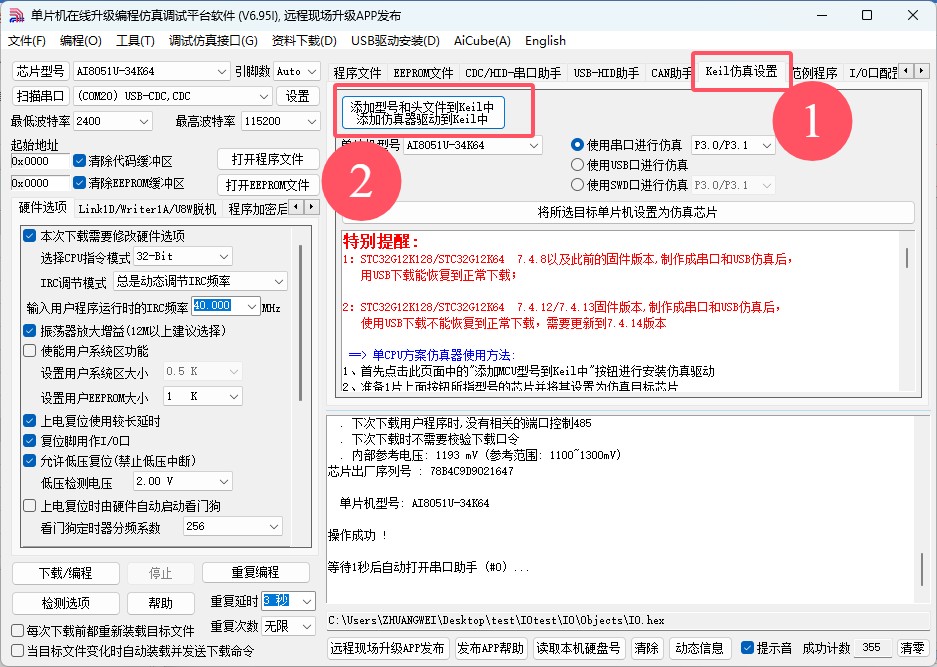
Task: Open the 调试仿真接口(G) menu
Action: [x=212, y=41]
